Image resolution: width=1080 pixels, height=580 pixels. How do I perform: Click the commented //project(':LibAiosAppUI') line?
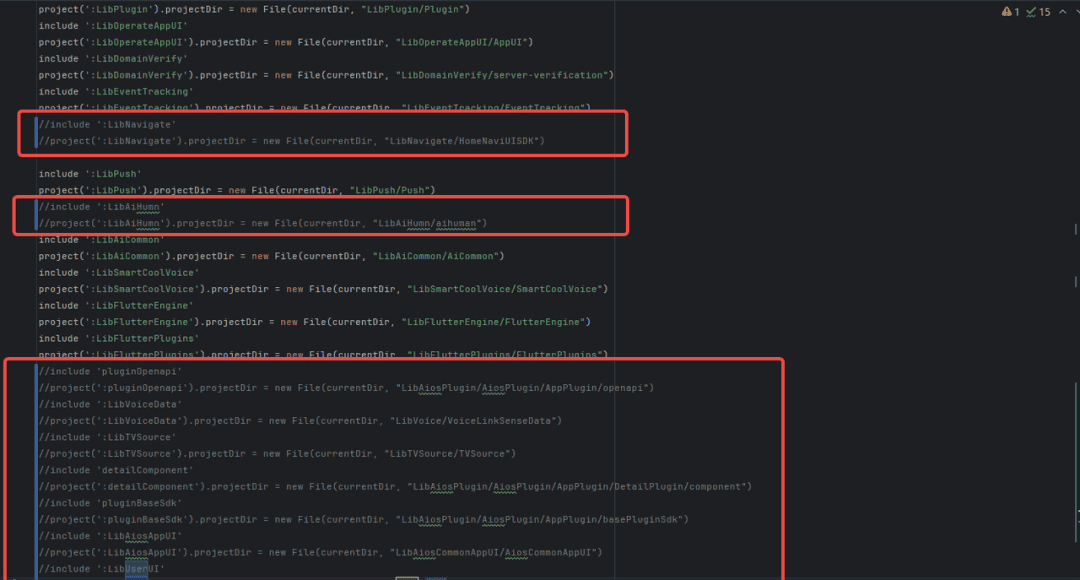click(320, 553)
